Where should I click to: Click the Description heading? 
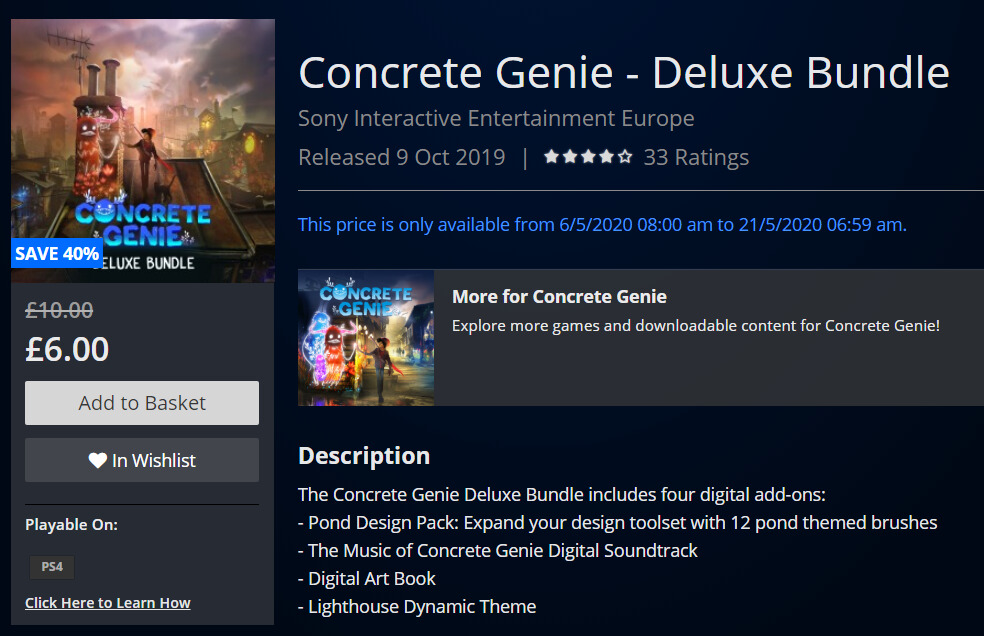point(364,456)
